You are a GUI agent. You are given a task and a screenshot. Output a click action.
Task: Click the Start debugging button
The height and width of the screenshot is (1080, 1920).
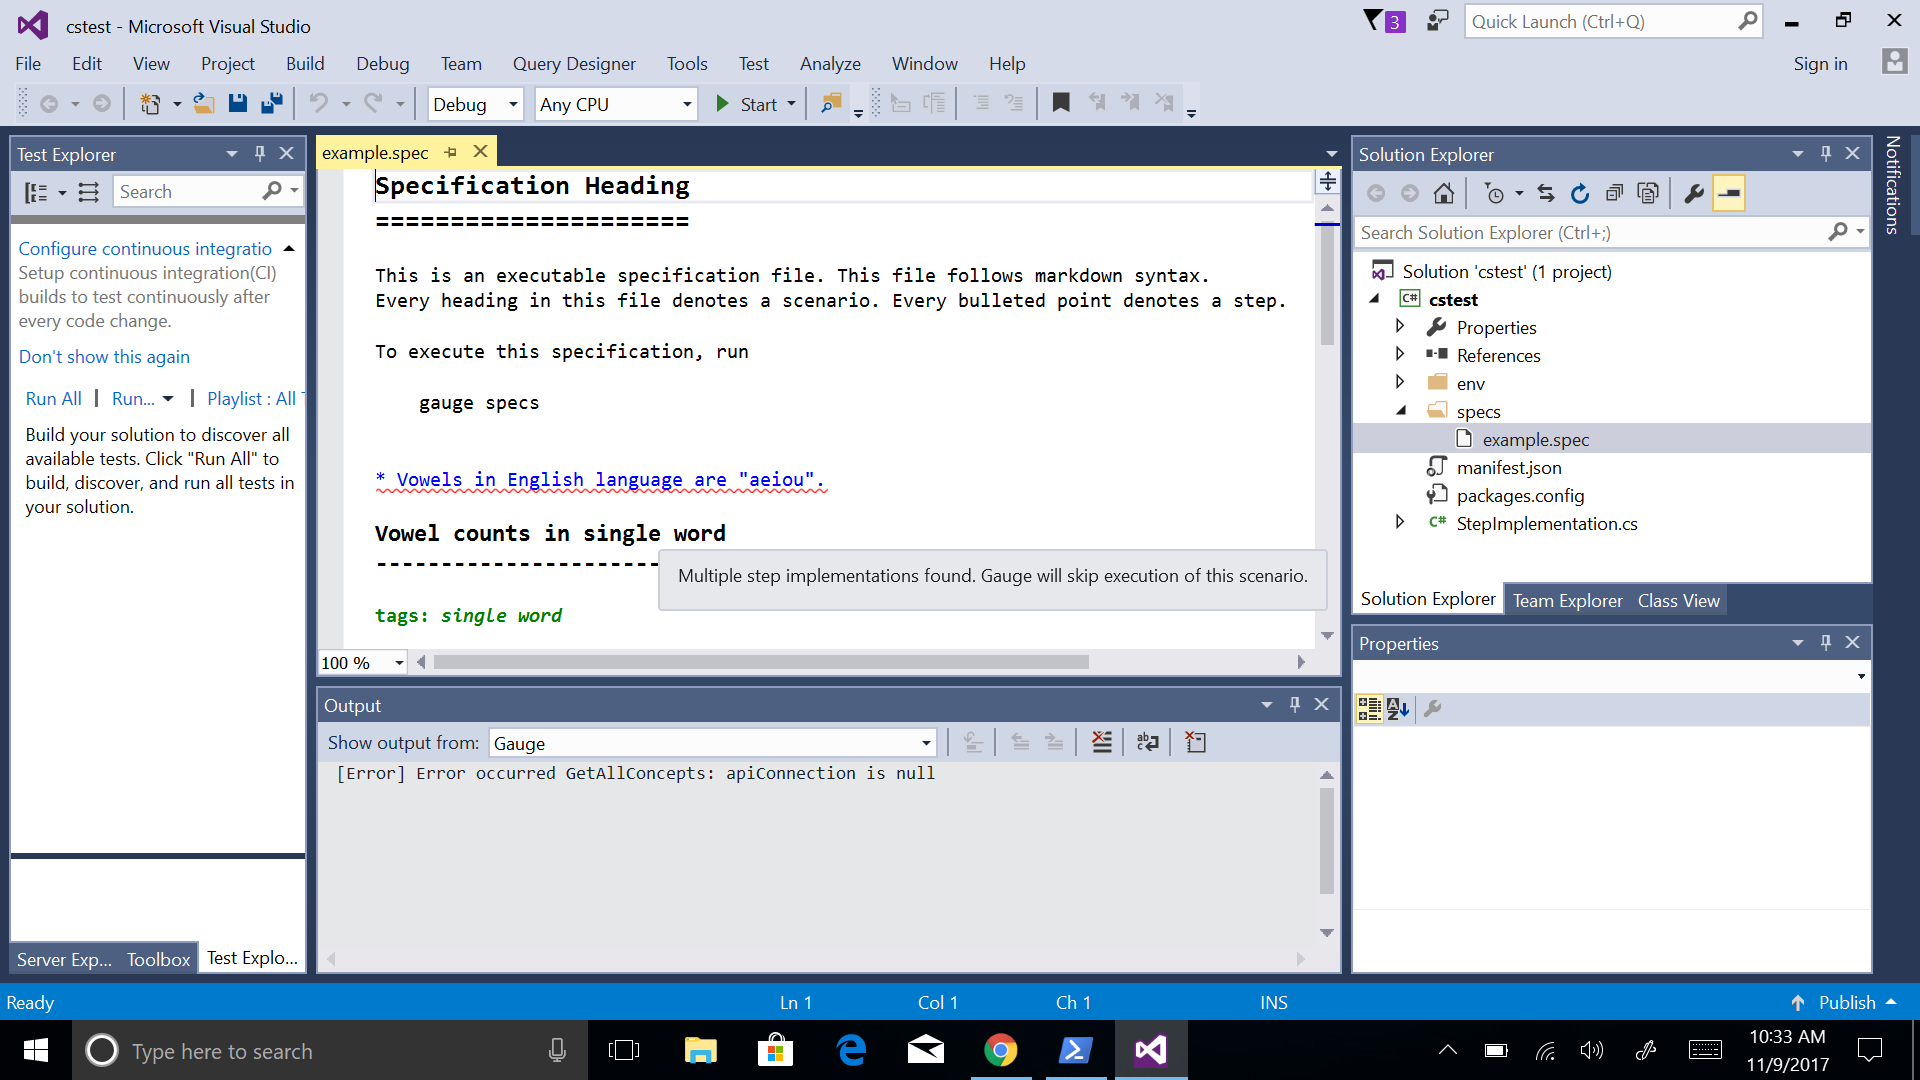tap(747, 104)
